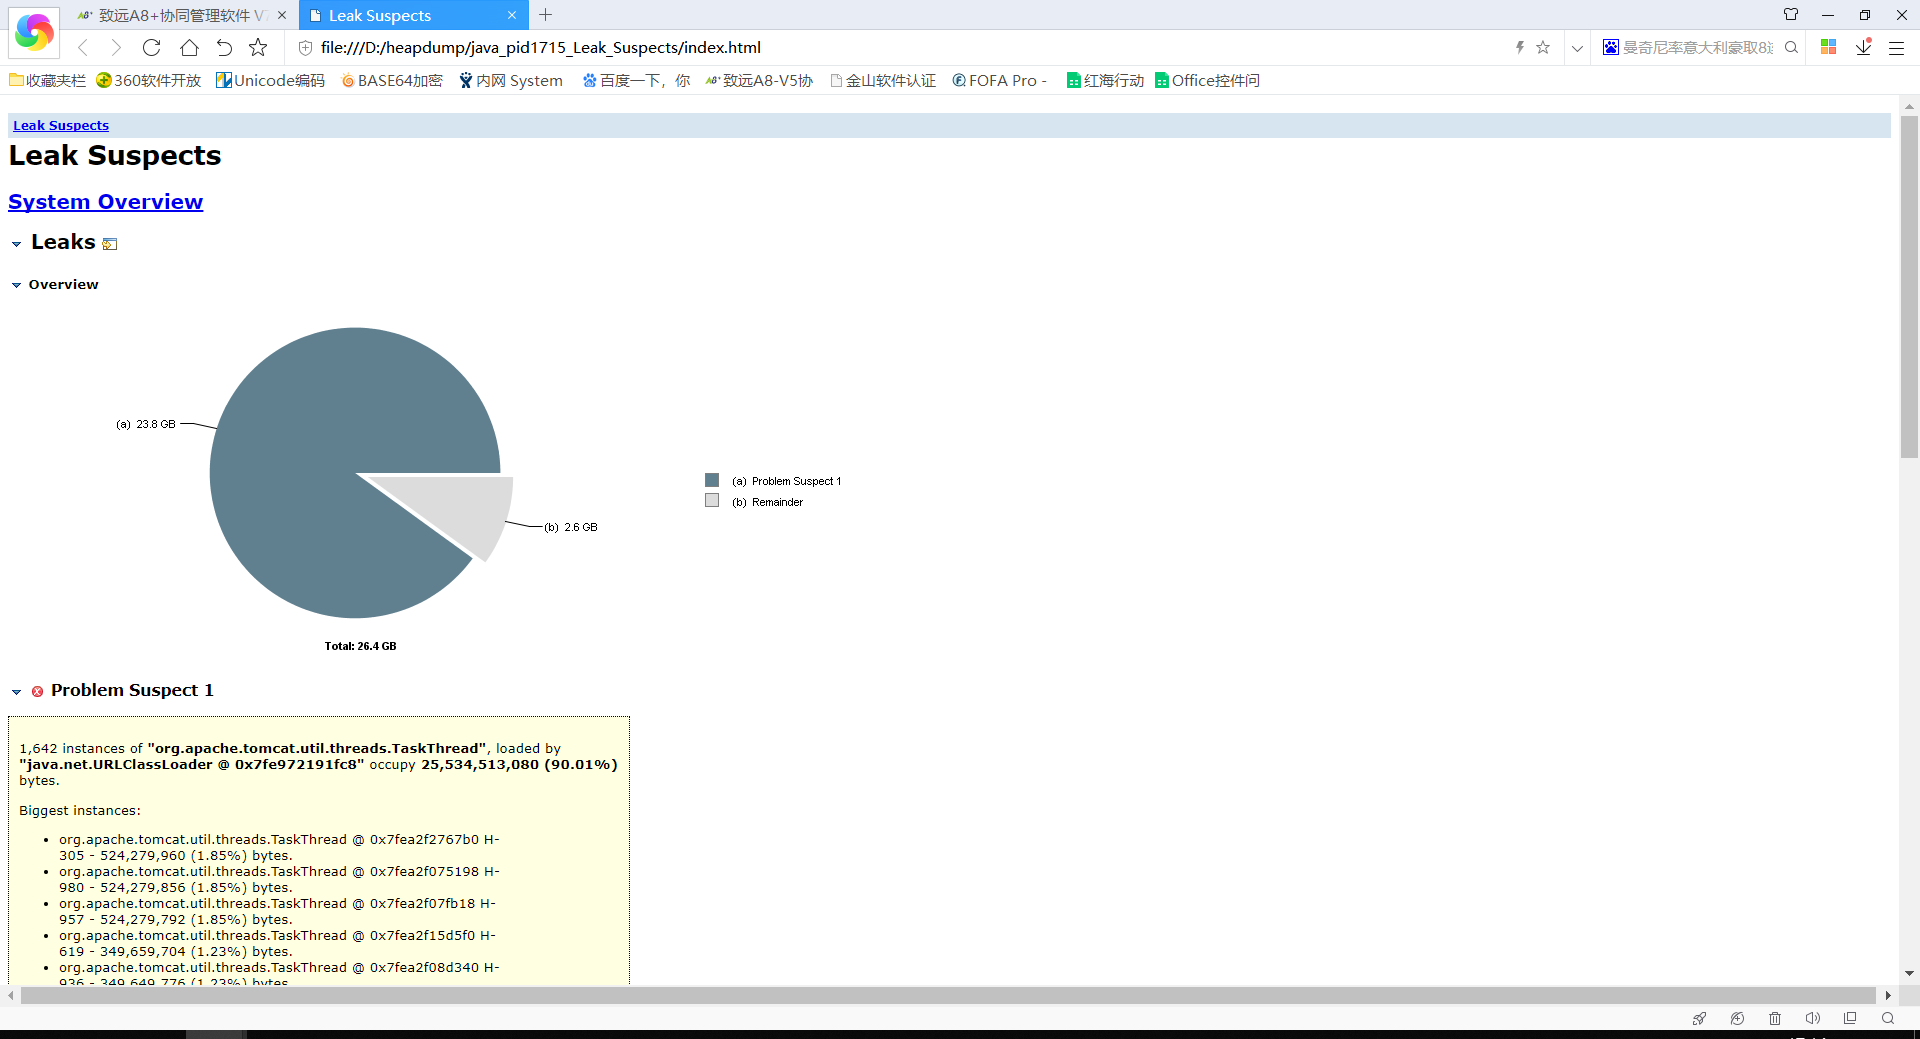Click the address bar URL field

[900, 47]
